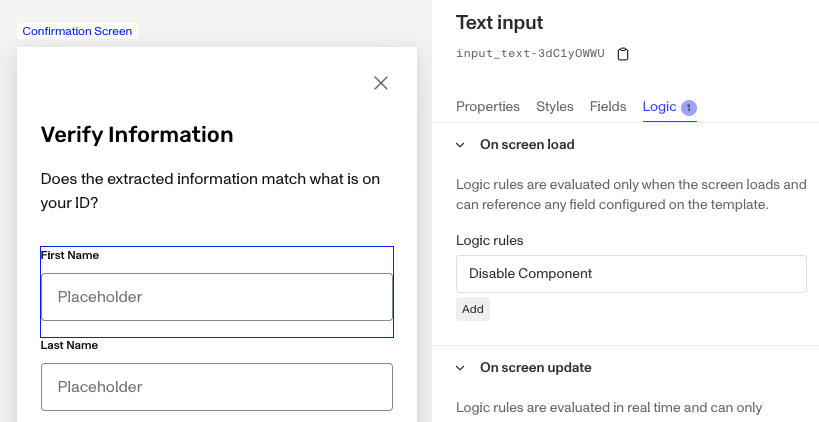
Task: Switch to the Properties tab
Action: pos(488,107)
